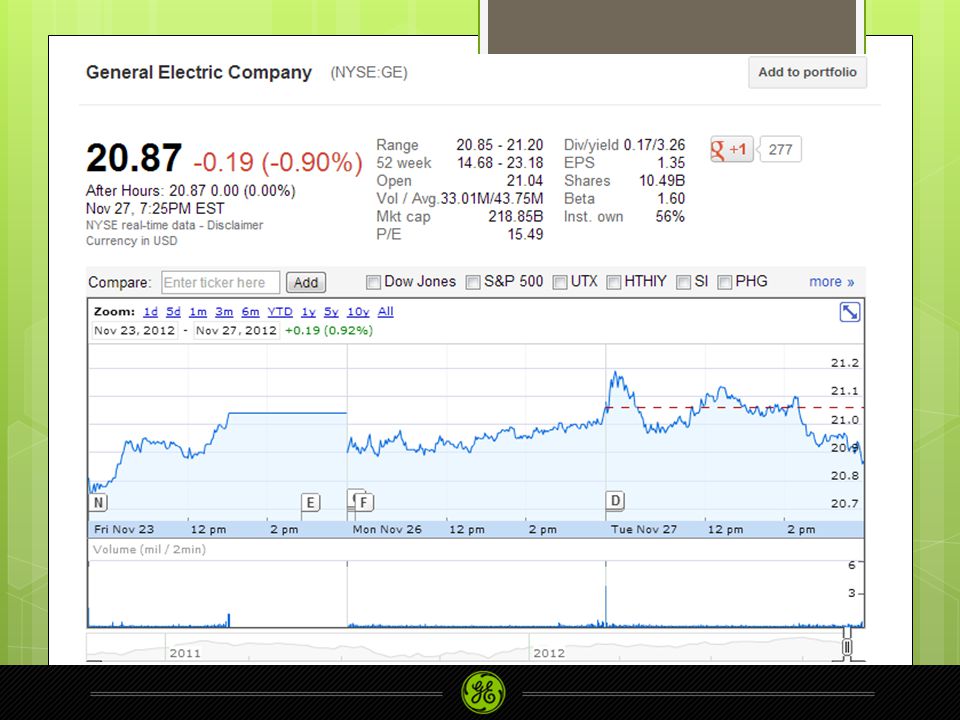This screenshot has height=720, width=960.
Task: Click the Add to portfolio button
Action: 808,72
